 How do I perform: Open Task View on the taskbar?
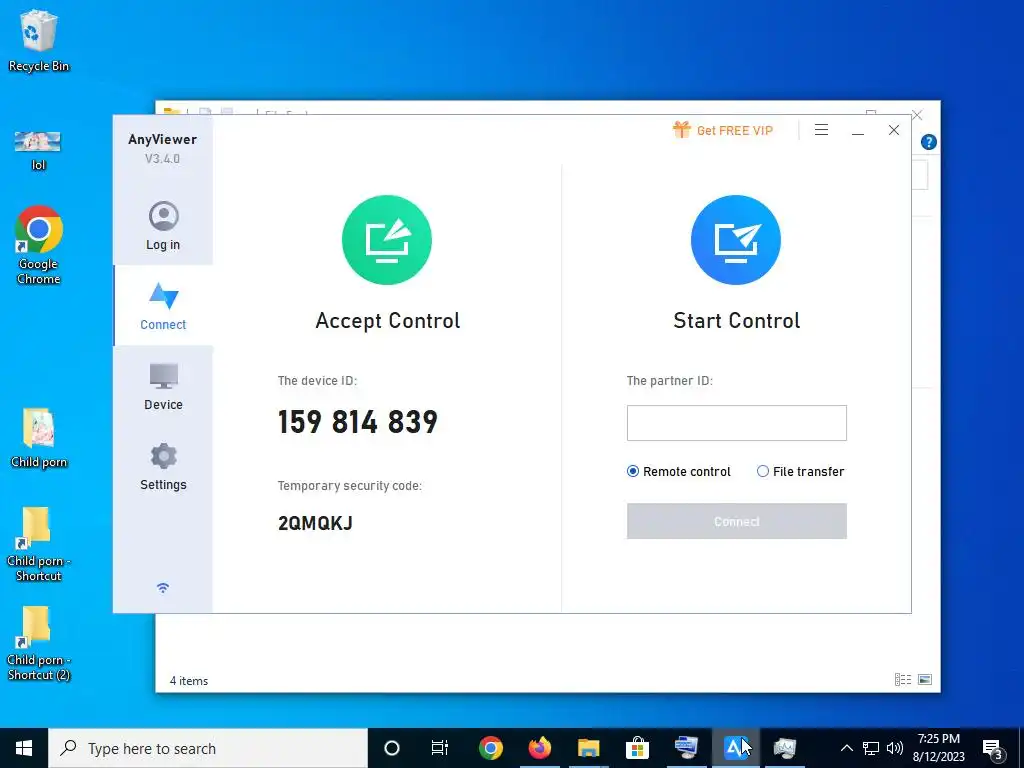tap(440, 748)
